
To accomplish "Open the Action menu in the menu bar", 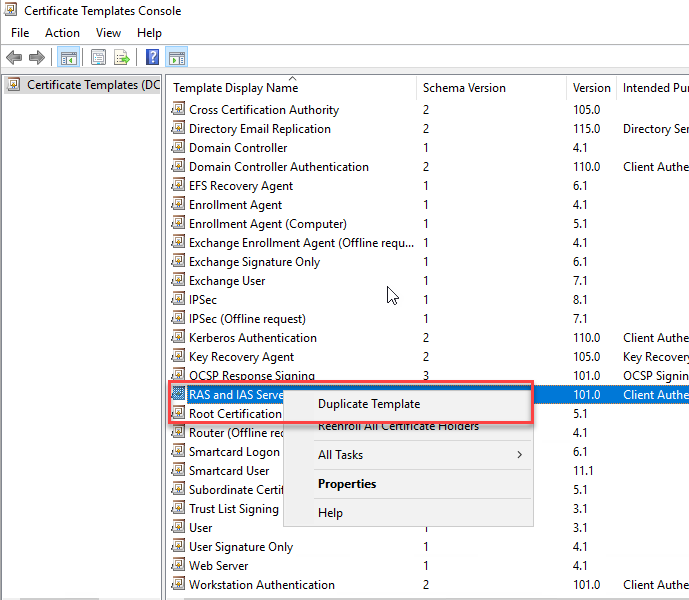I will (62, 33).
